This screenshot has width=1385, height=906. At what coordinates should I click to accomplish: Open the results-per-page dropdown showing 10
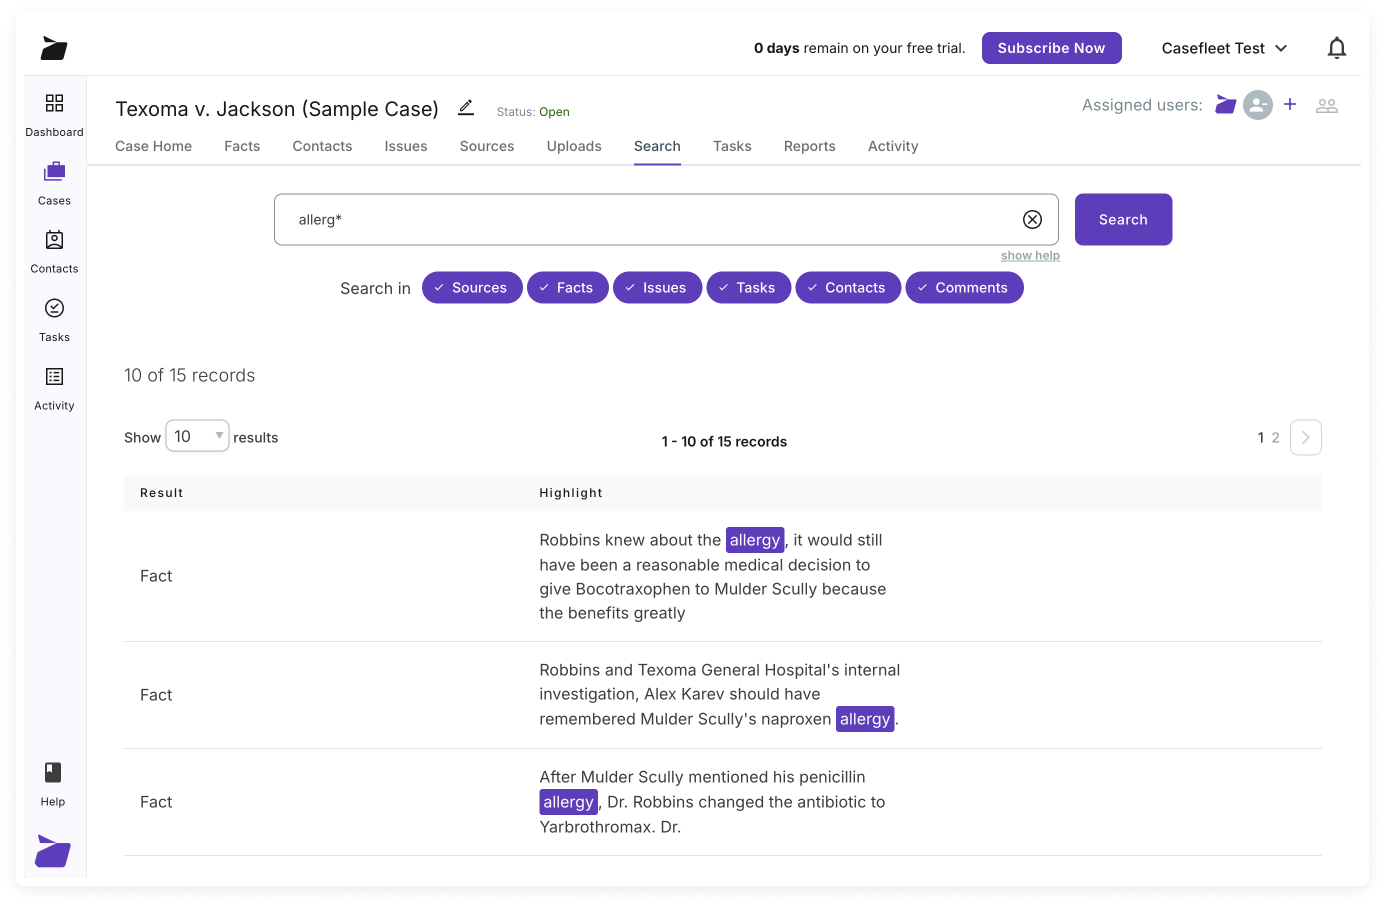[196, 436]
